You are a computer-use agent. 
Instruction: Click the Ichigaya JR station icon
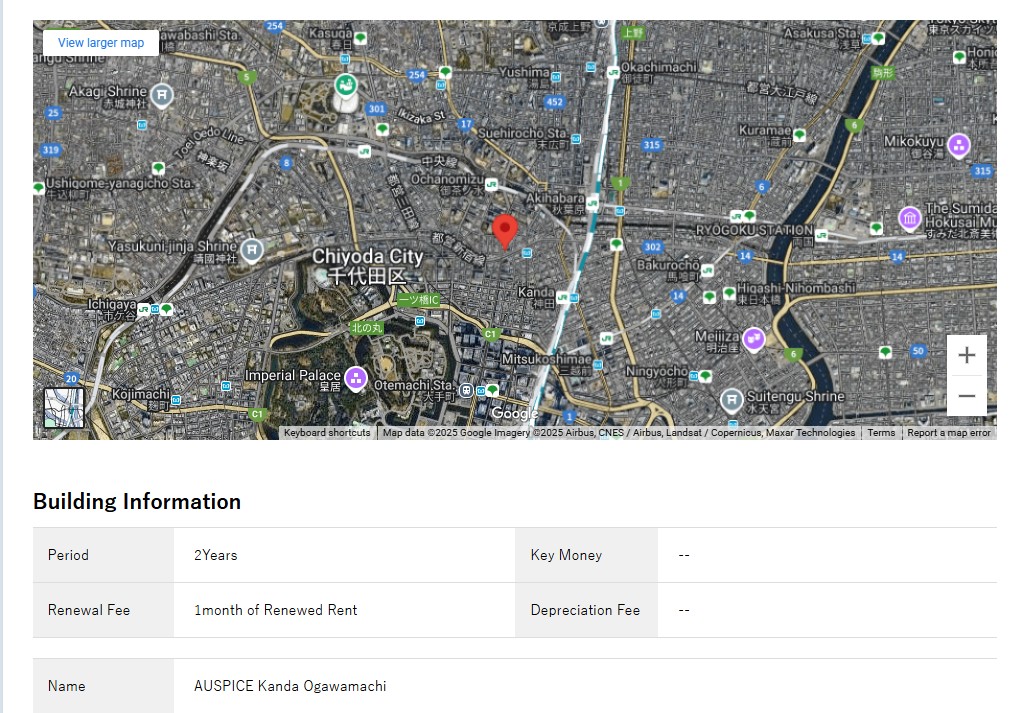click(x=143, y=309)
